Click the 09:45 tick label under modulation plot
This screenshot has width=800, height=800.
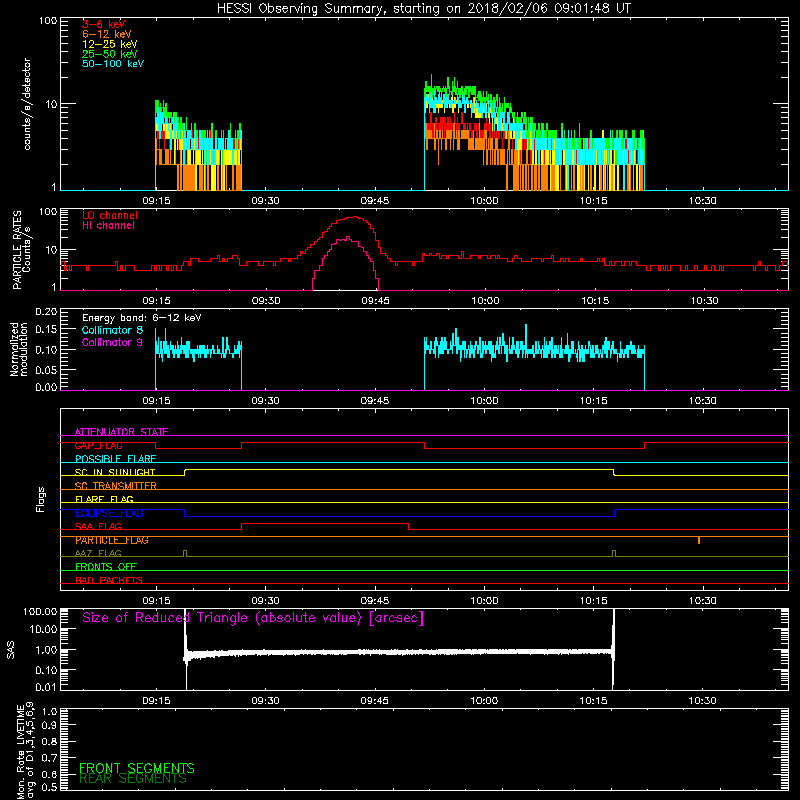point(375,401)
